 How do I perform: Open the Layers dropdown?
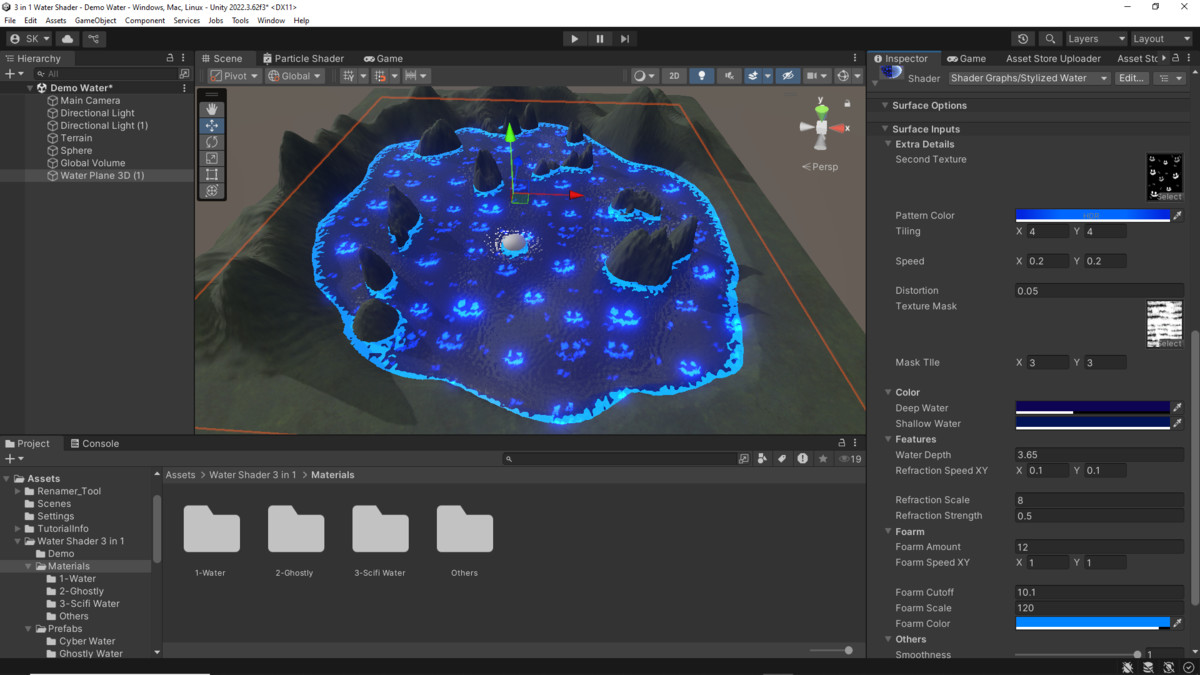point(1095,39)
